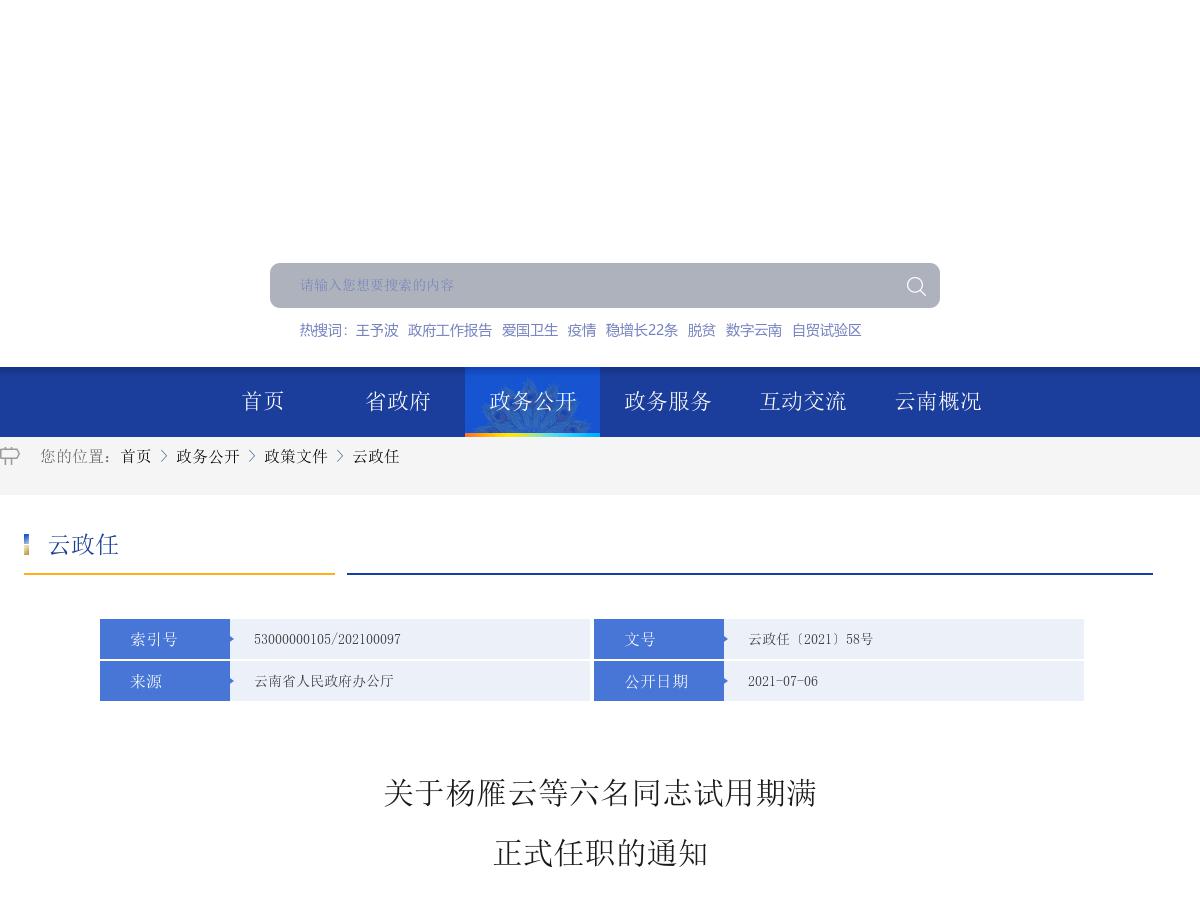Click title line 正式任职的通知
The height and width of the screenshot is (900, 1200).
click(x=600, y=853)
